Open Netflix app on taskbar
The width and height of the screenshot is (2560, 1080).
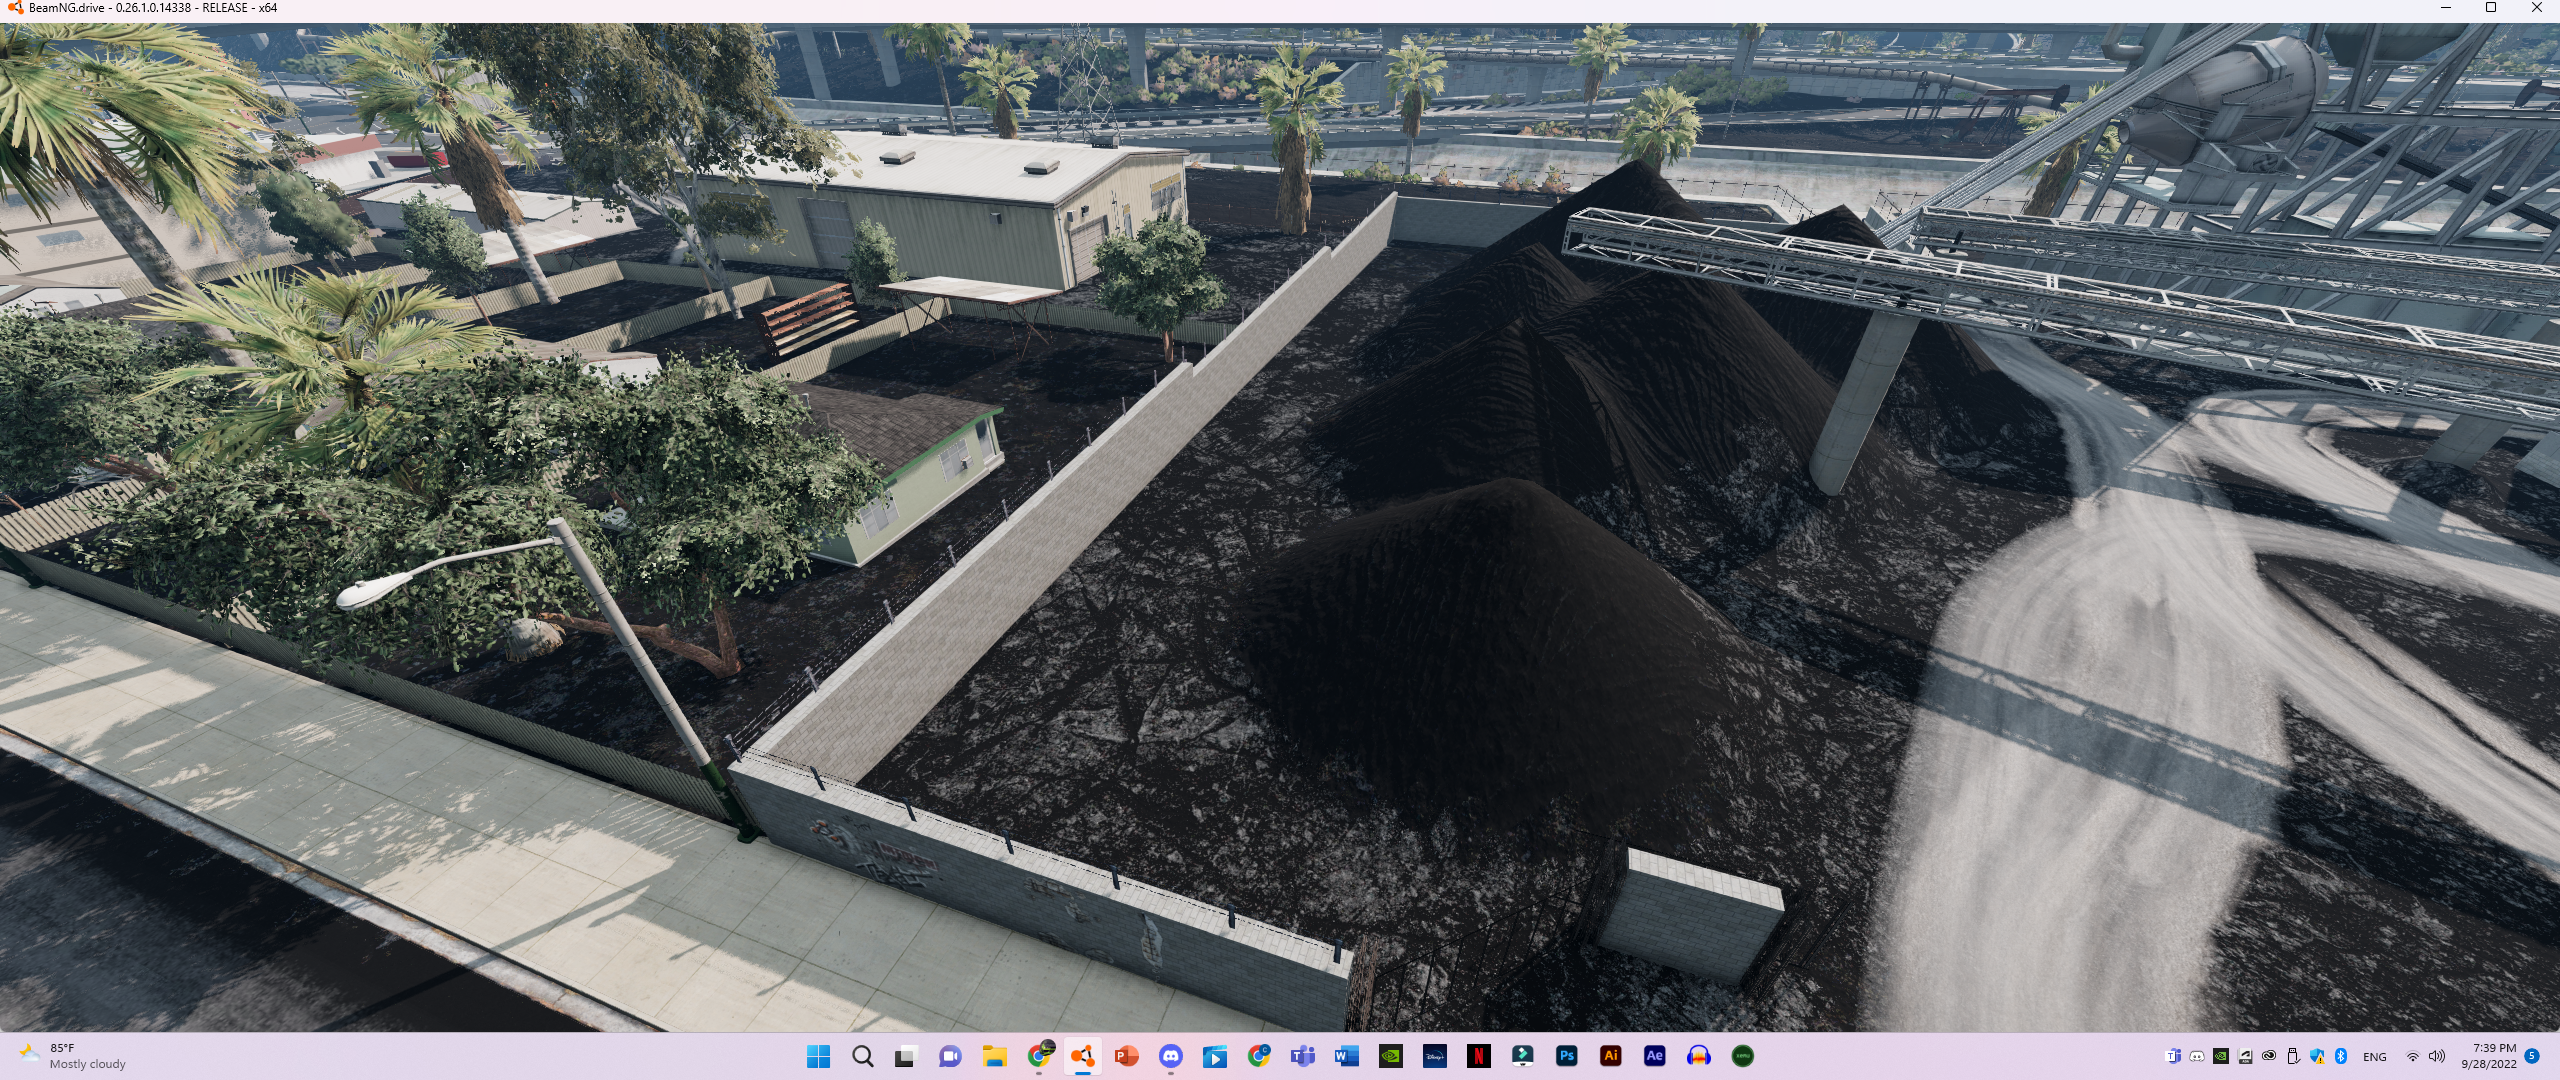pyautogui.click(x=1478, y=1056)
